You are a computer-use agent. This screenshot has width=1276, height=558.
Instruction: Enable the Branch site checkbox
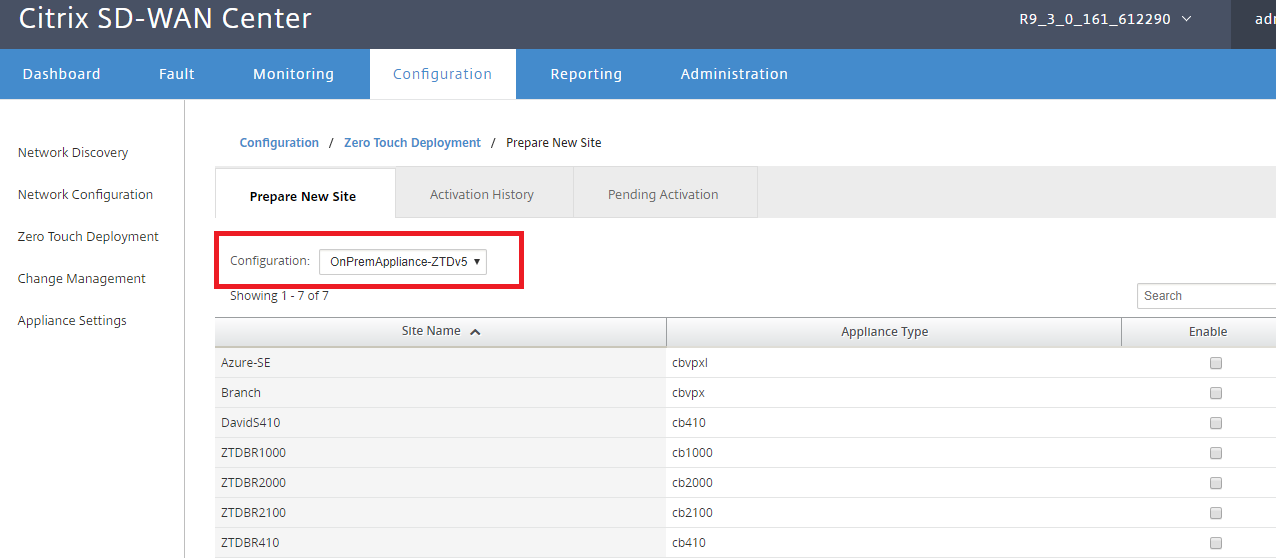tap(1216, 393)
